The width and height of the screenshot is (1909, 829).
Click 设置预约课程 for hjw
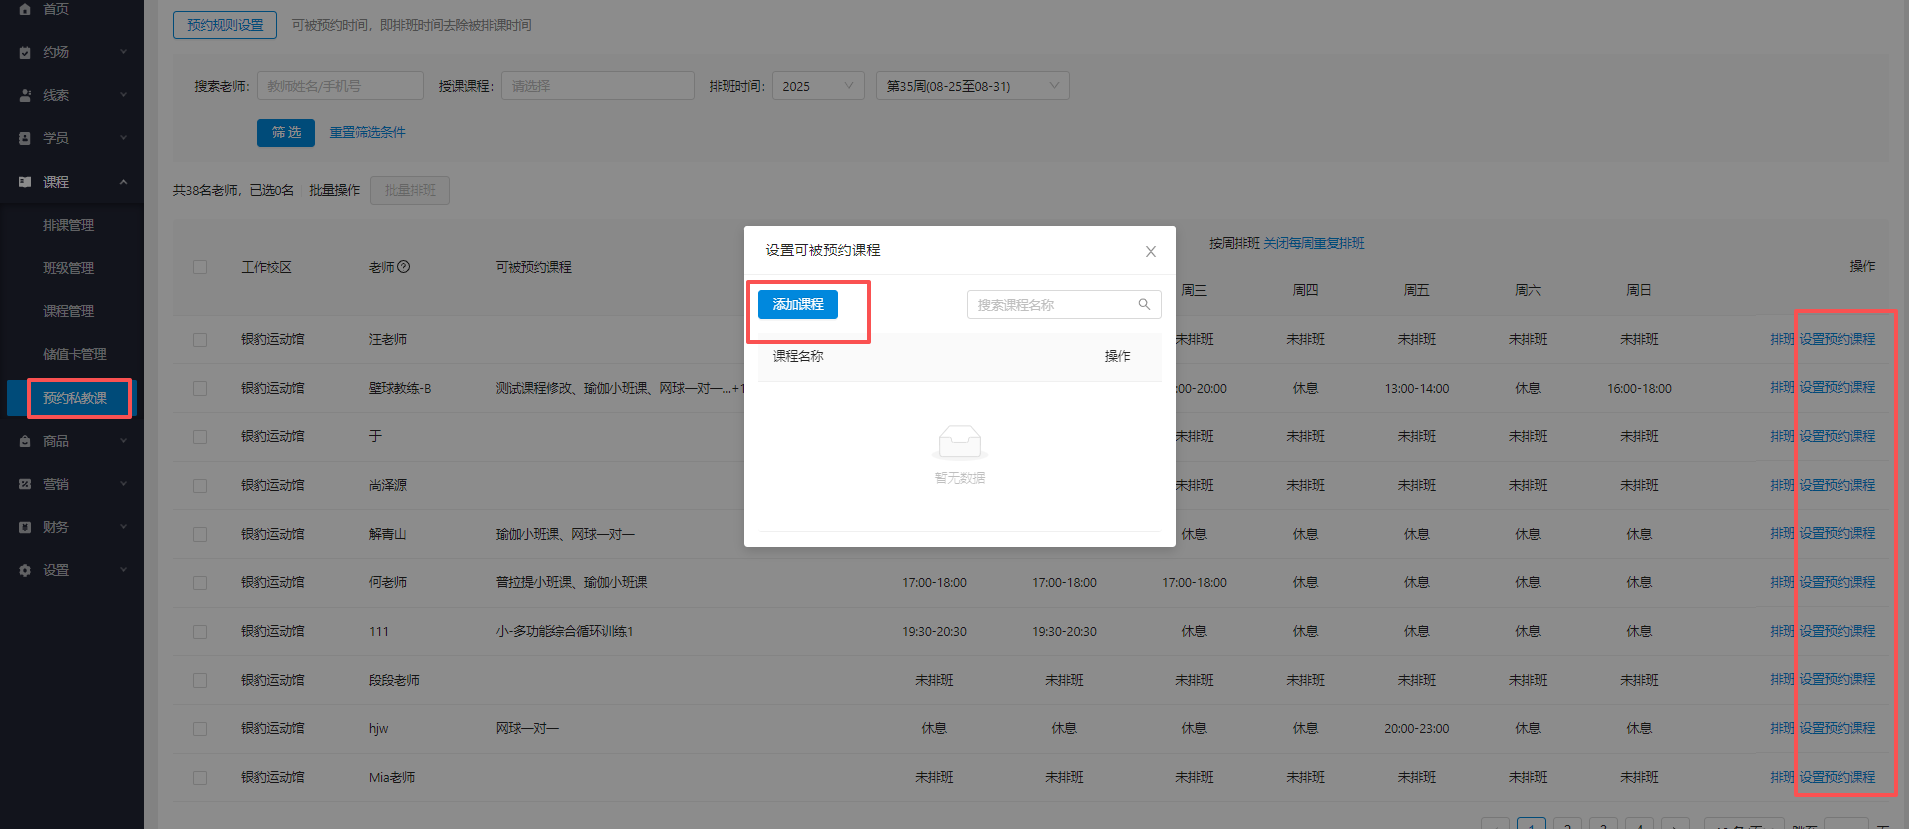click(1837, 728)
